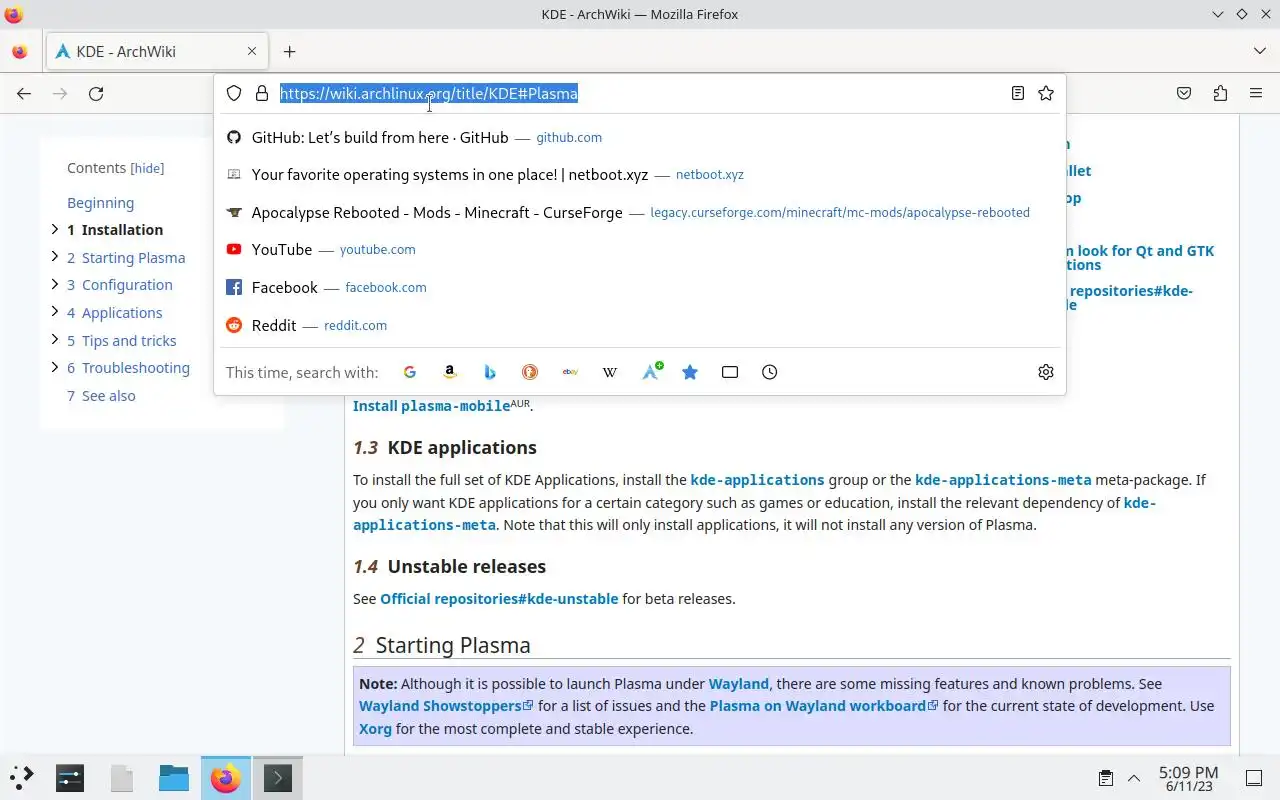
Task: Open the clipboard tray icon
Action: tap(1106, 778)
